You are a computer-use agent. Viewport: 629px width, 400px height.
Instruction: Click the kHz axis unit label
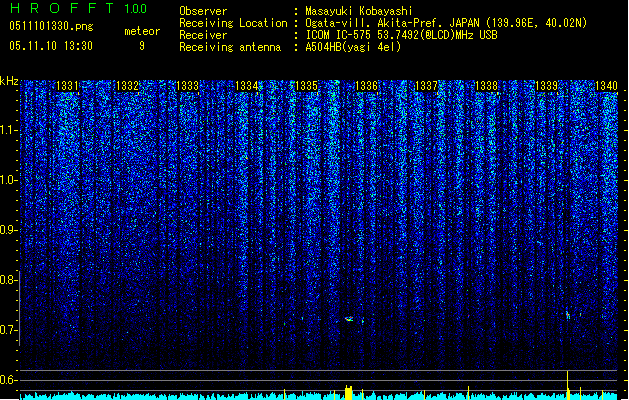point(9,81)
